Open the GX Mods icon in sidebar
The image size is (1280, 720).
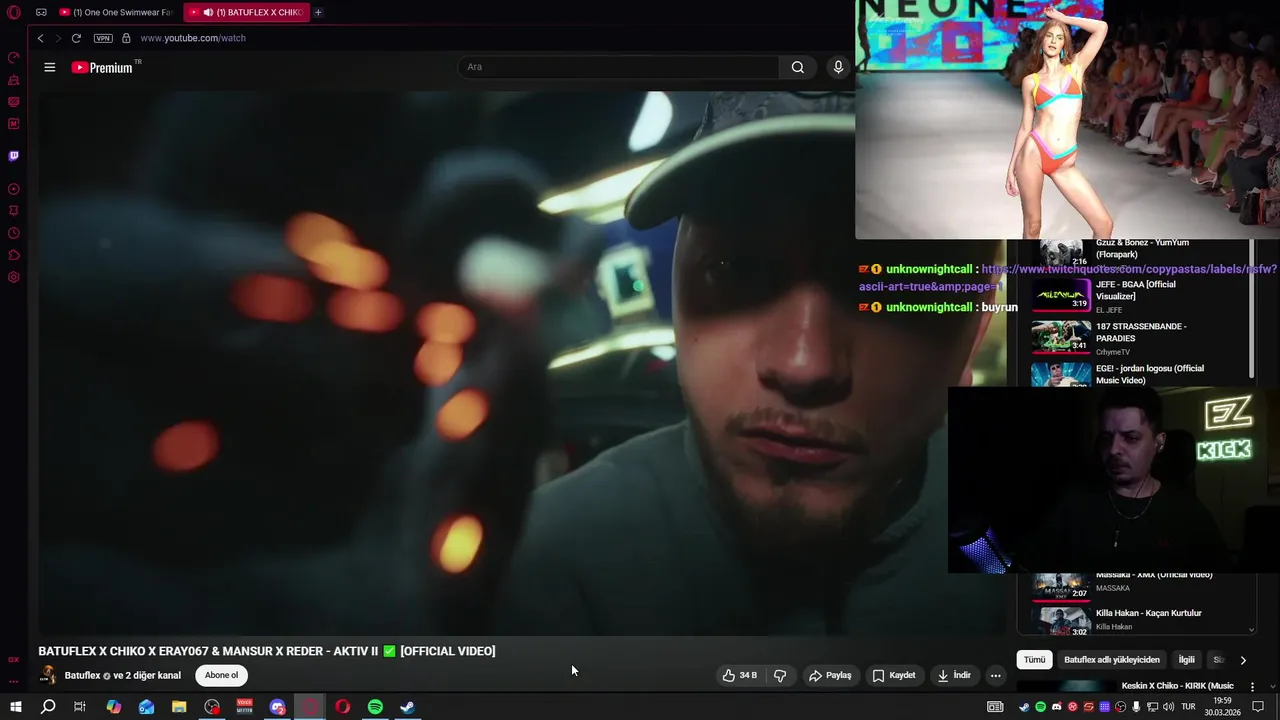[x=14, y=124]
